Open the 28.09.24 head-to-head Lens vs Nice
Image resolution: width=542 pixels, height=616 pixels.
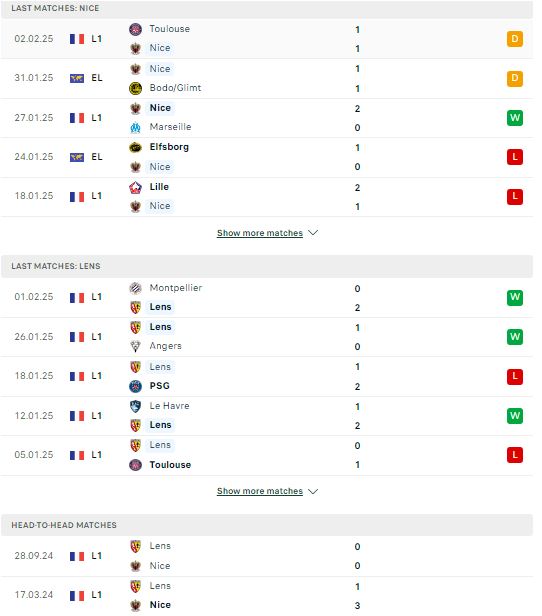click(x=267, y=556)
